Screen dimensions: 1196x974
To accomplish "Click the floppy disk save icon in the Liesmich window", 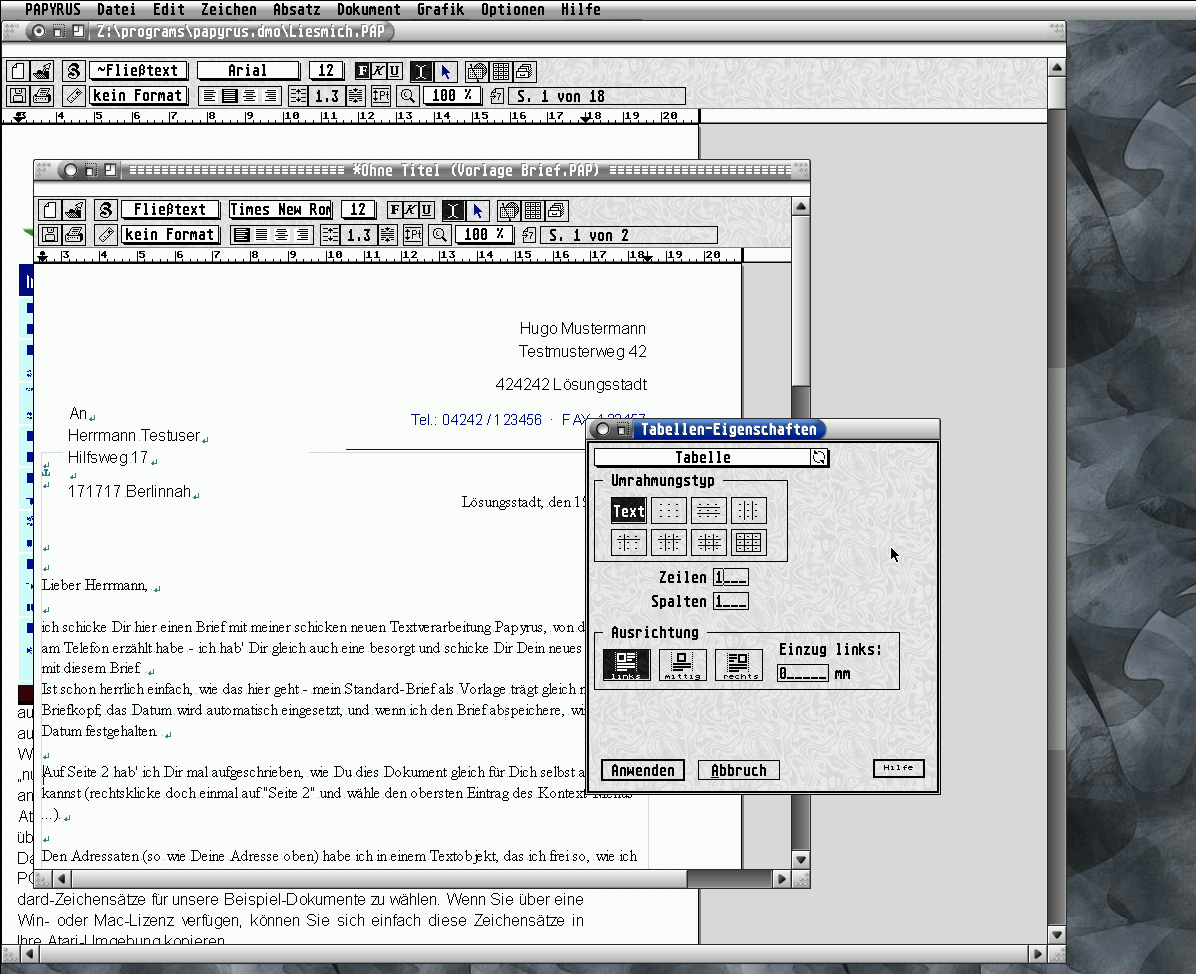I will [17, 96].
